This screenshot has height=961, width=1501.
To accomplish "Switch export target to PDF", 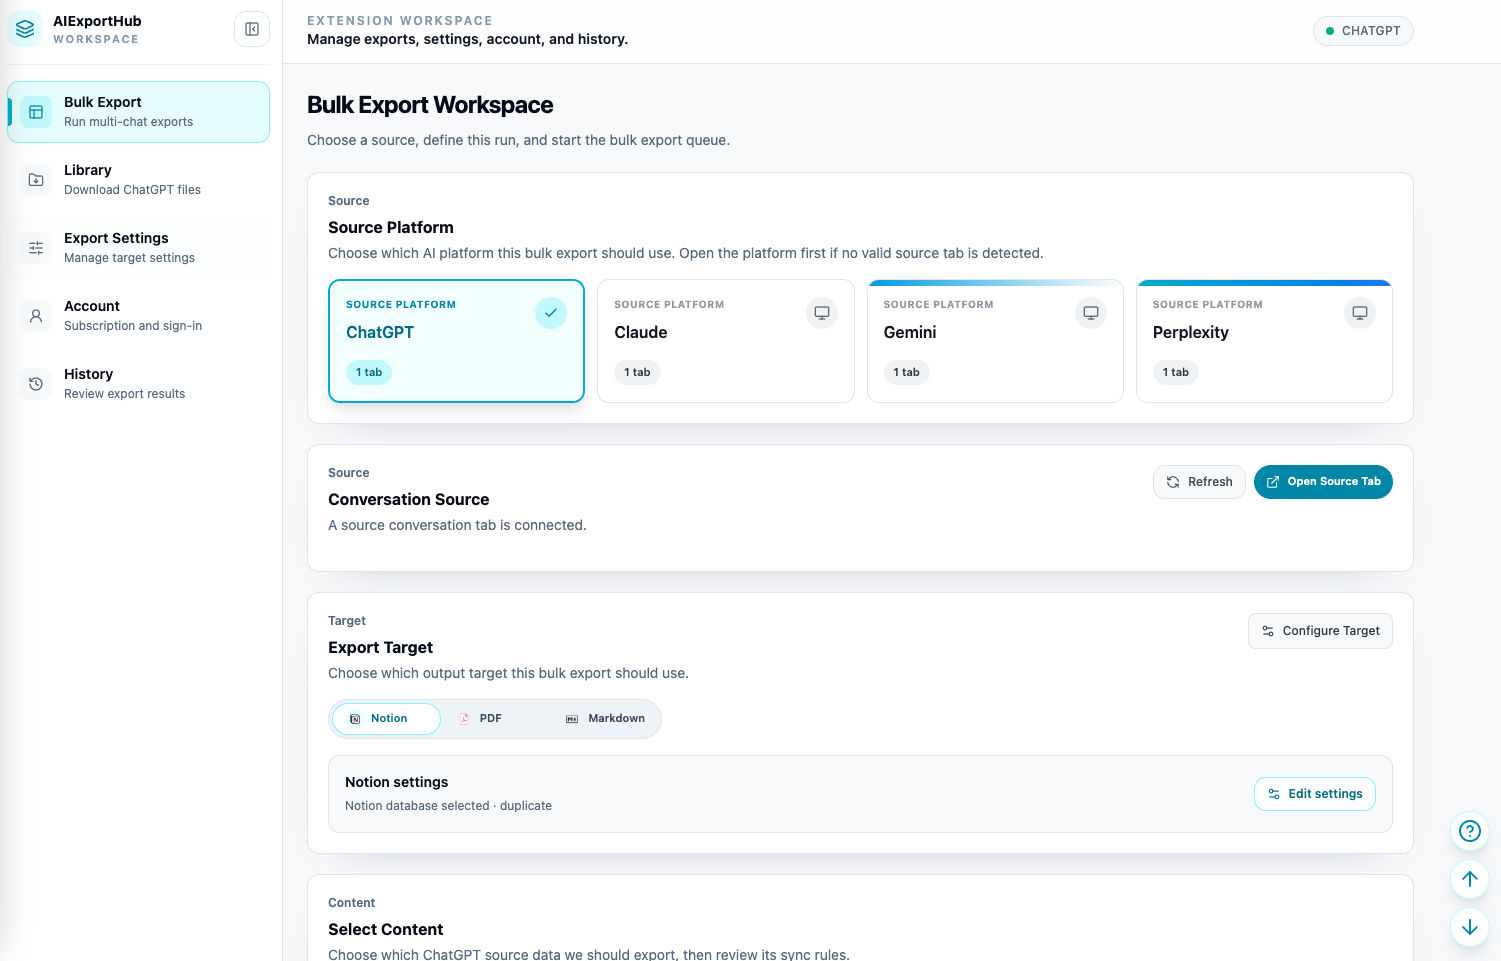I will 481,719.
